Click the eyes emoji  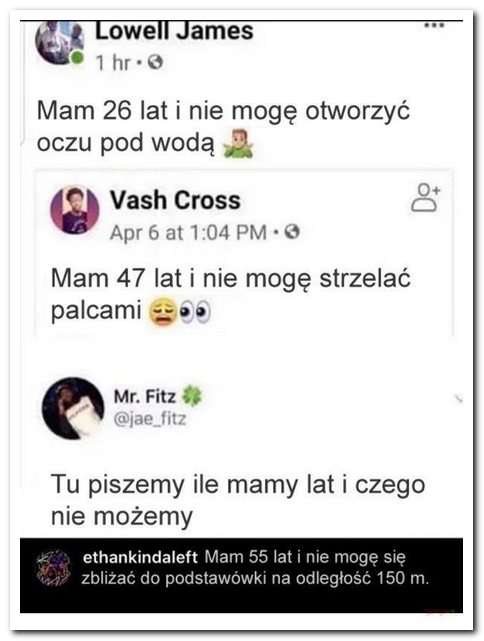click(x=195, y=312)
